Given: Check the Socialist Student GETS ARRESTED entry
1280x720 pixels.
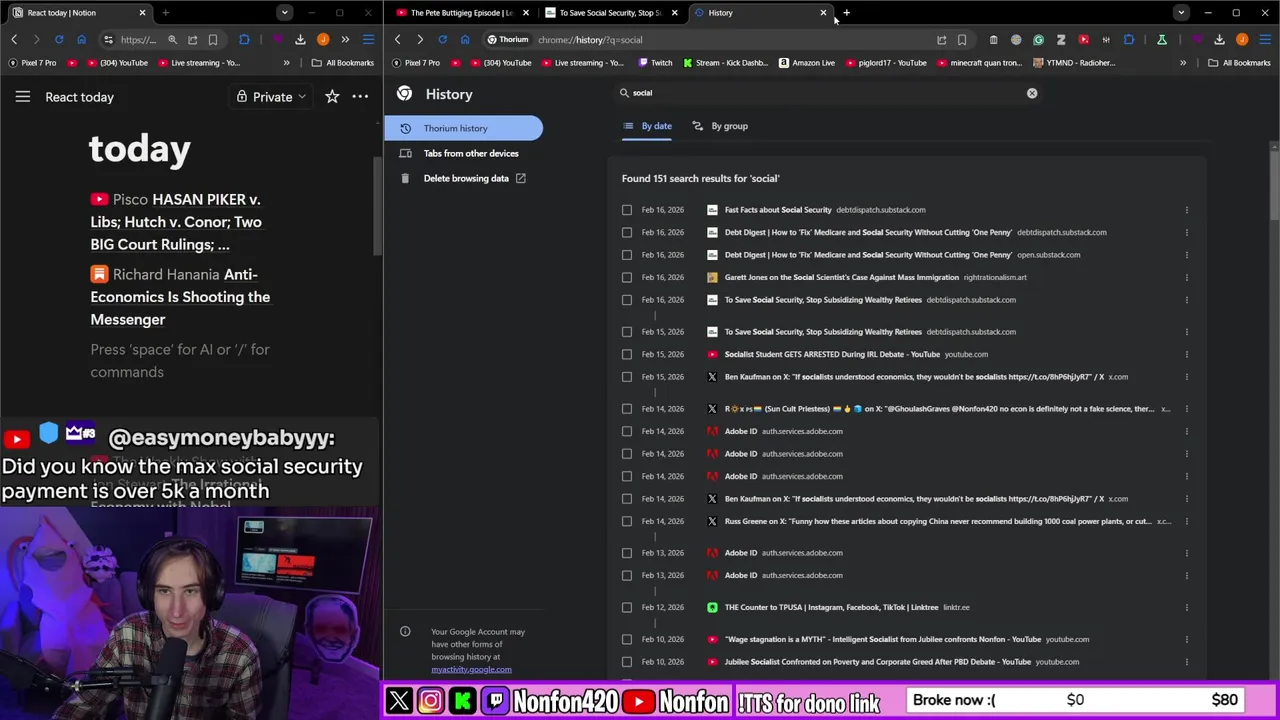Looking at the screenshot, I should click(627, 354).
